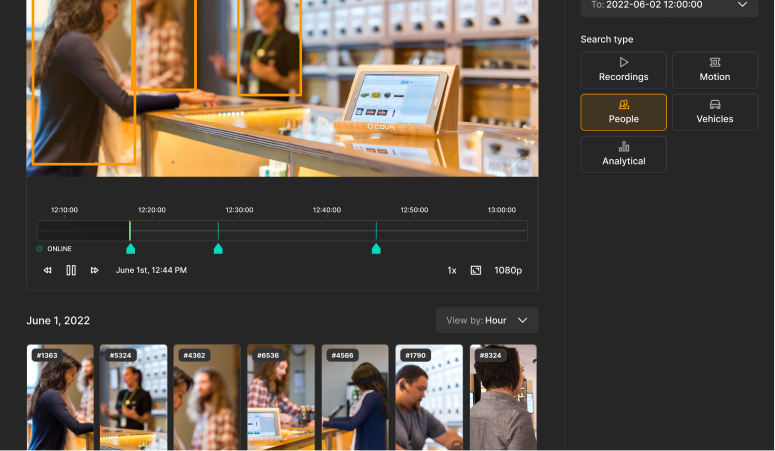Seek the timeline track at 12:40
Screen dimensions: 775x451
point(327,230)
